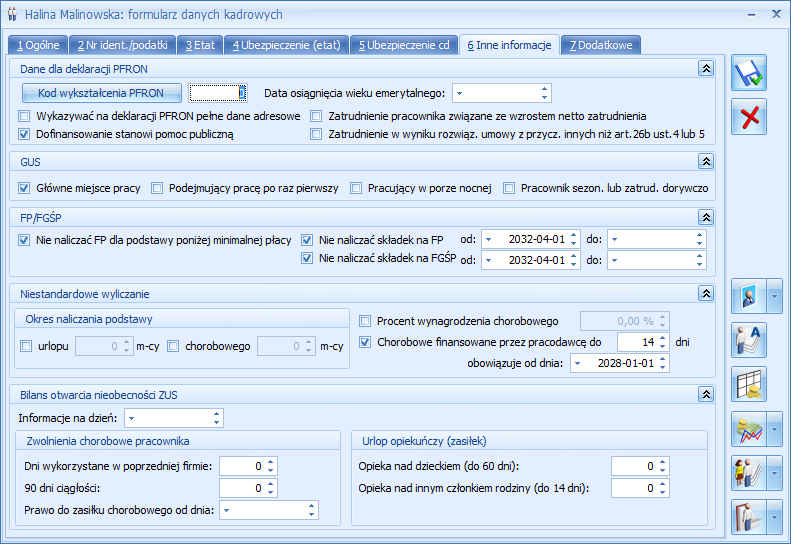Screen dimensions: 791x544
Task: Open the dropdown arrow beside the door icon
Action: [x=774, y=517]
